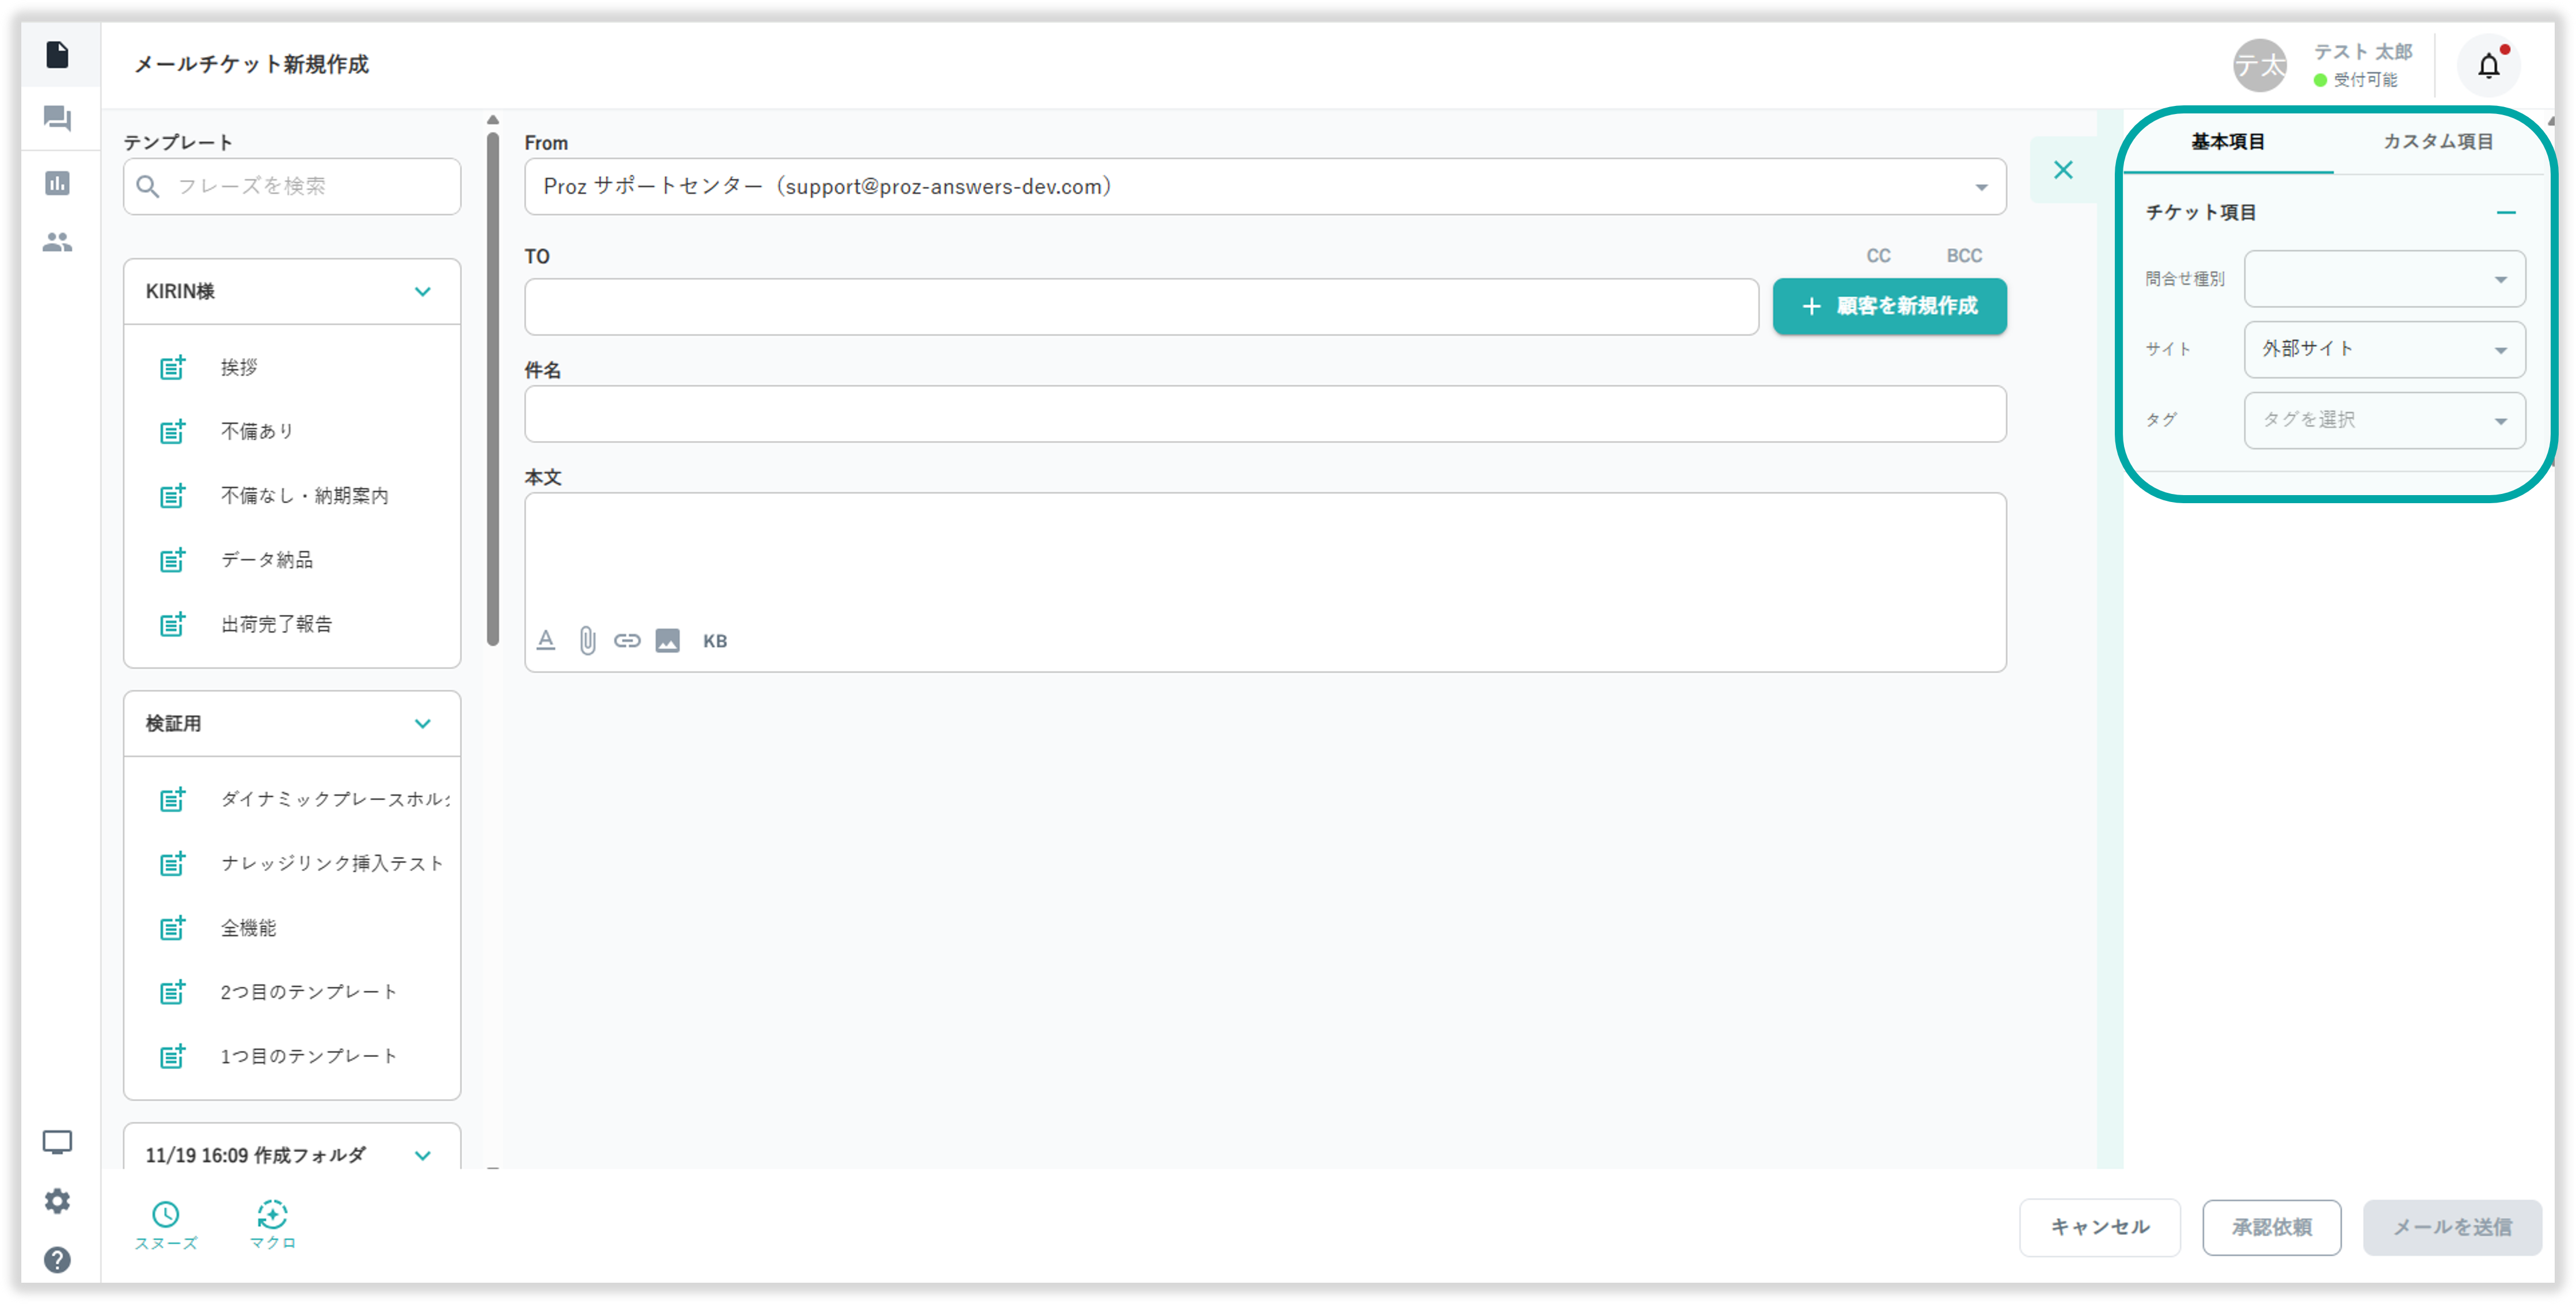Click the KB knowledge insert button
The width and height of the screenshot is (2576, 1304).
point(715,641)
